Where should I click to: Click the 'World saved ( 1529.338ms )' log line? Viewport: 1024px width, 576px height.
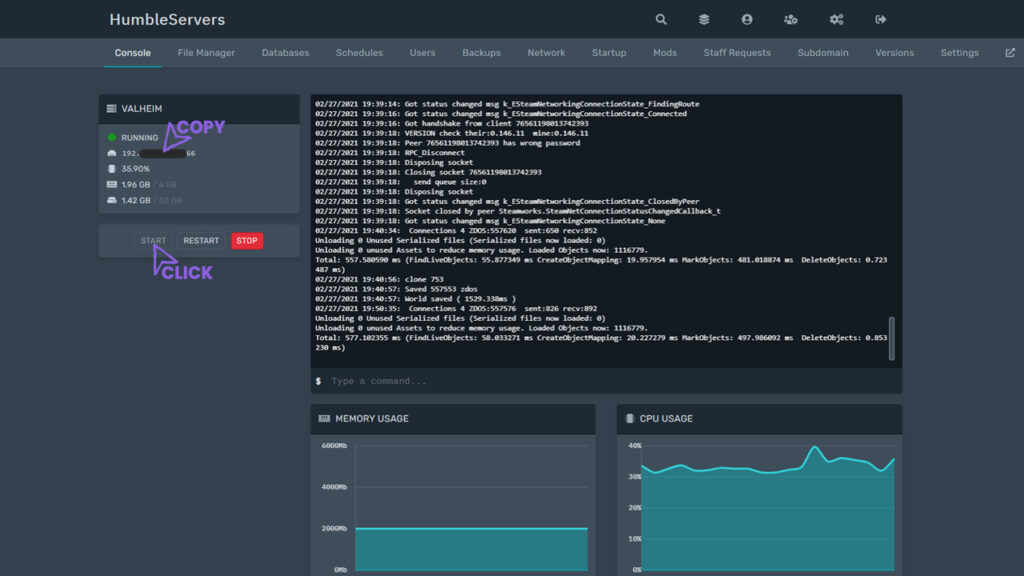pos(415,298)
